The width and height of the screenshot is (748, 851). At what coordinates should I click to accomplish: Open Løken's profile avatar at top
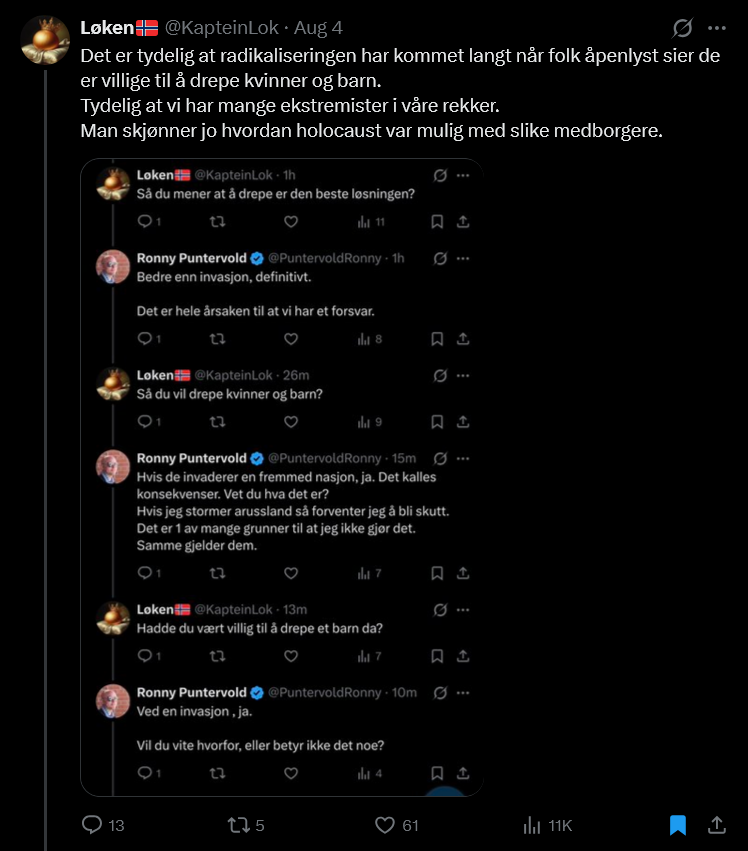click(x=45, y=40)
